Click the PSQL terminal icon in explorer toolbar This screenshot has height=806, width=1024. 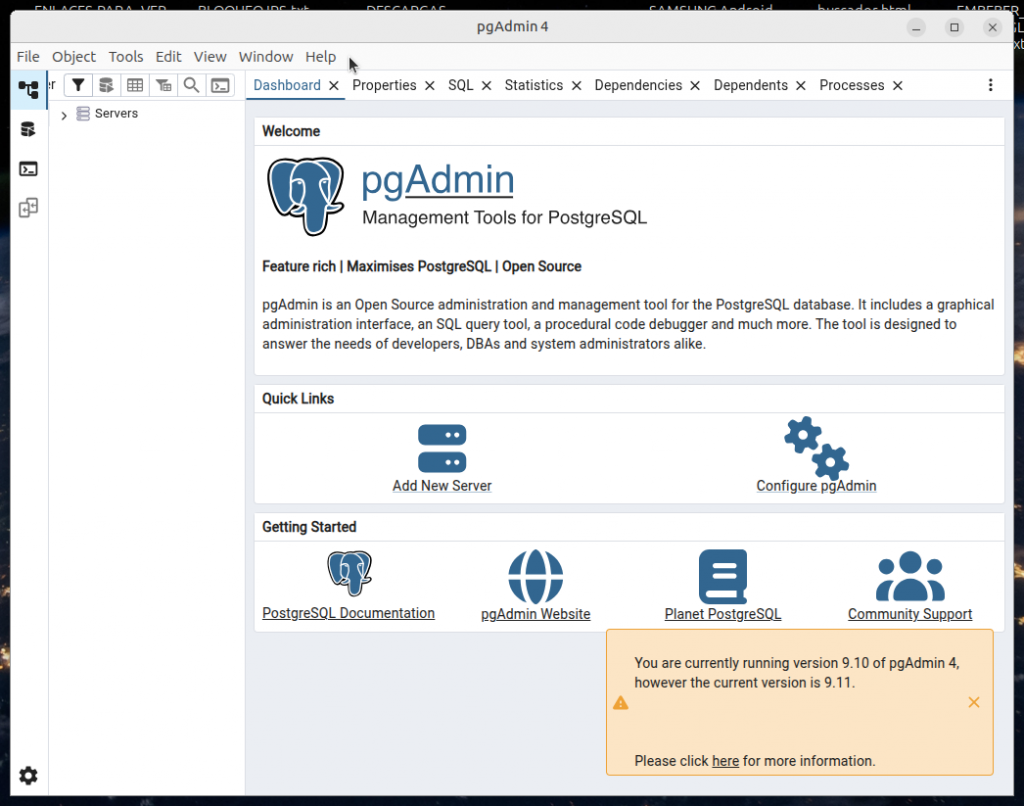220,85
